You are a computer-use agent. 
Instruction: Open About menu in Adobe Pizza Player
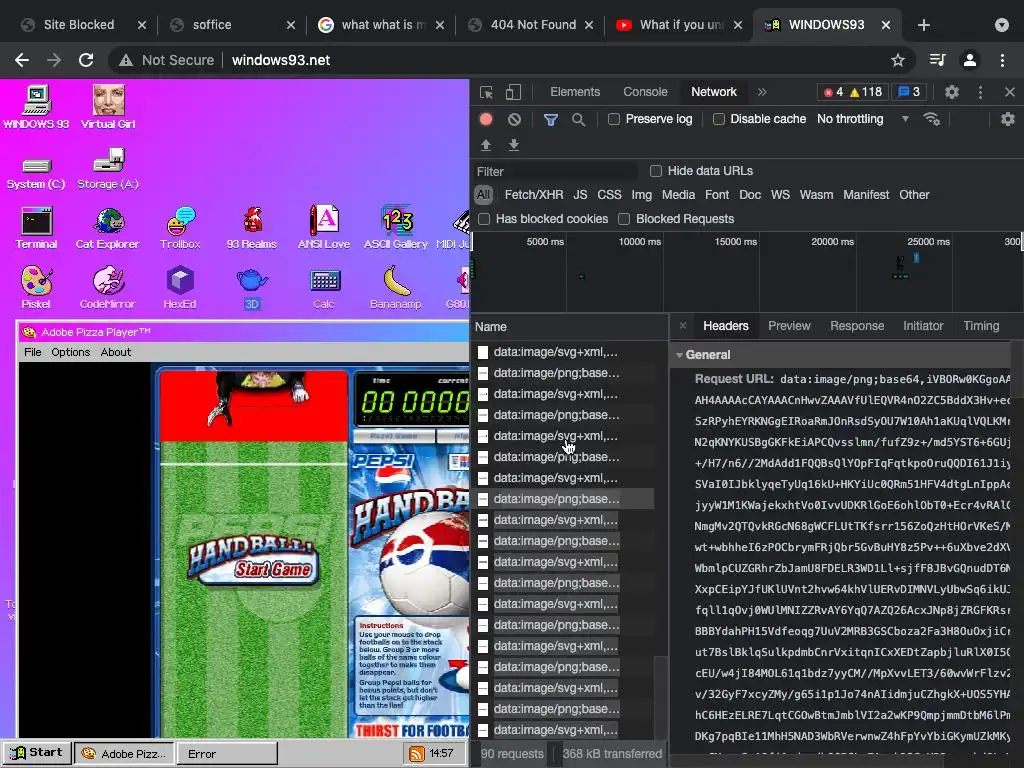(116, 352)
